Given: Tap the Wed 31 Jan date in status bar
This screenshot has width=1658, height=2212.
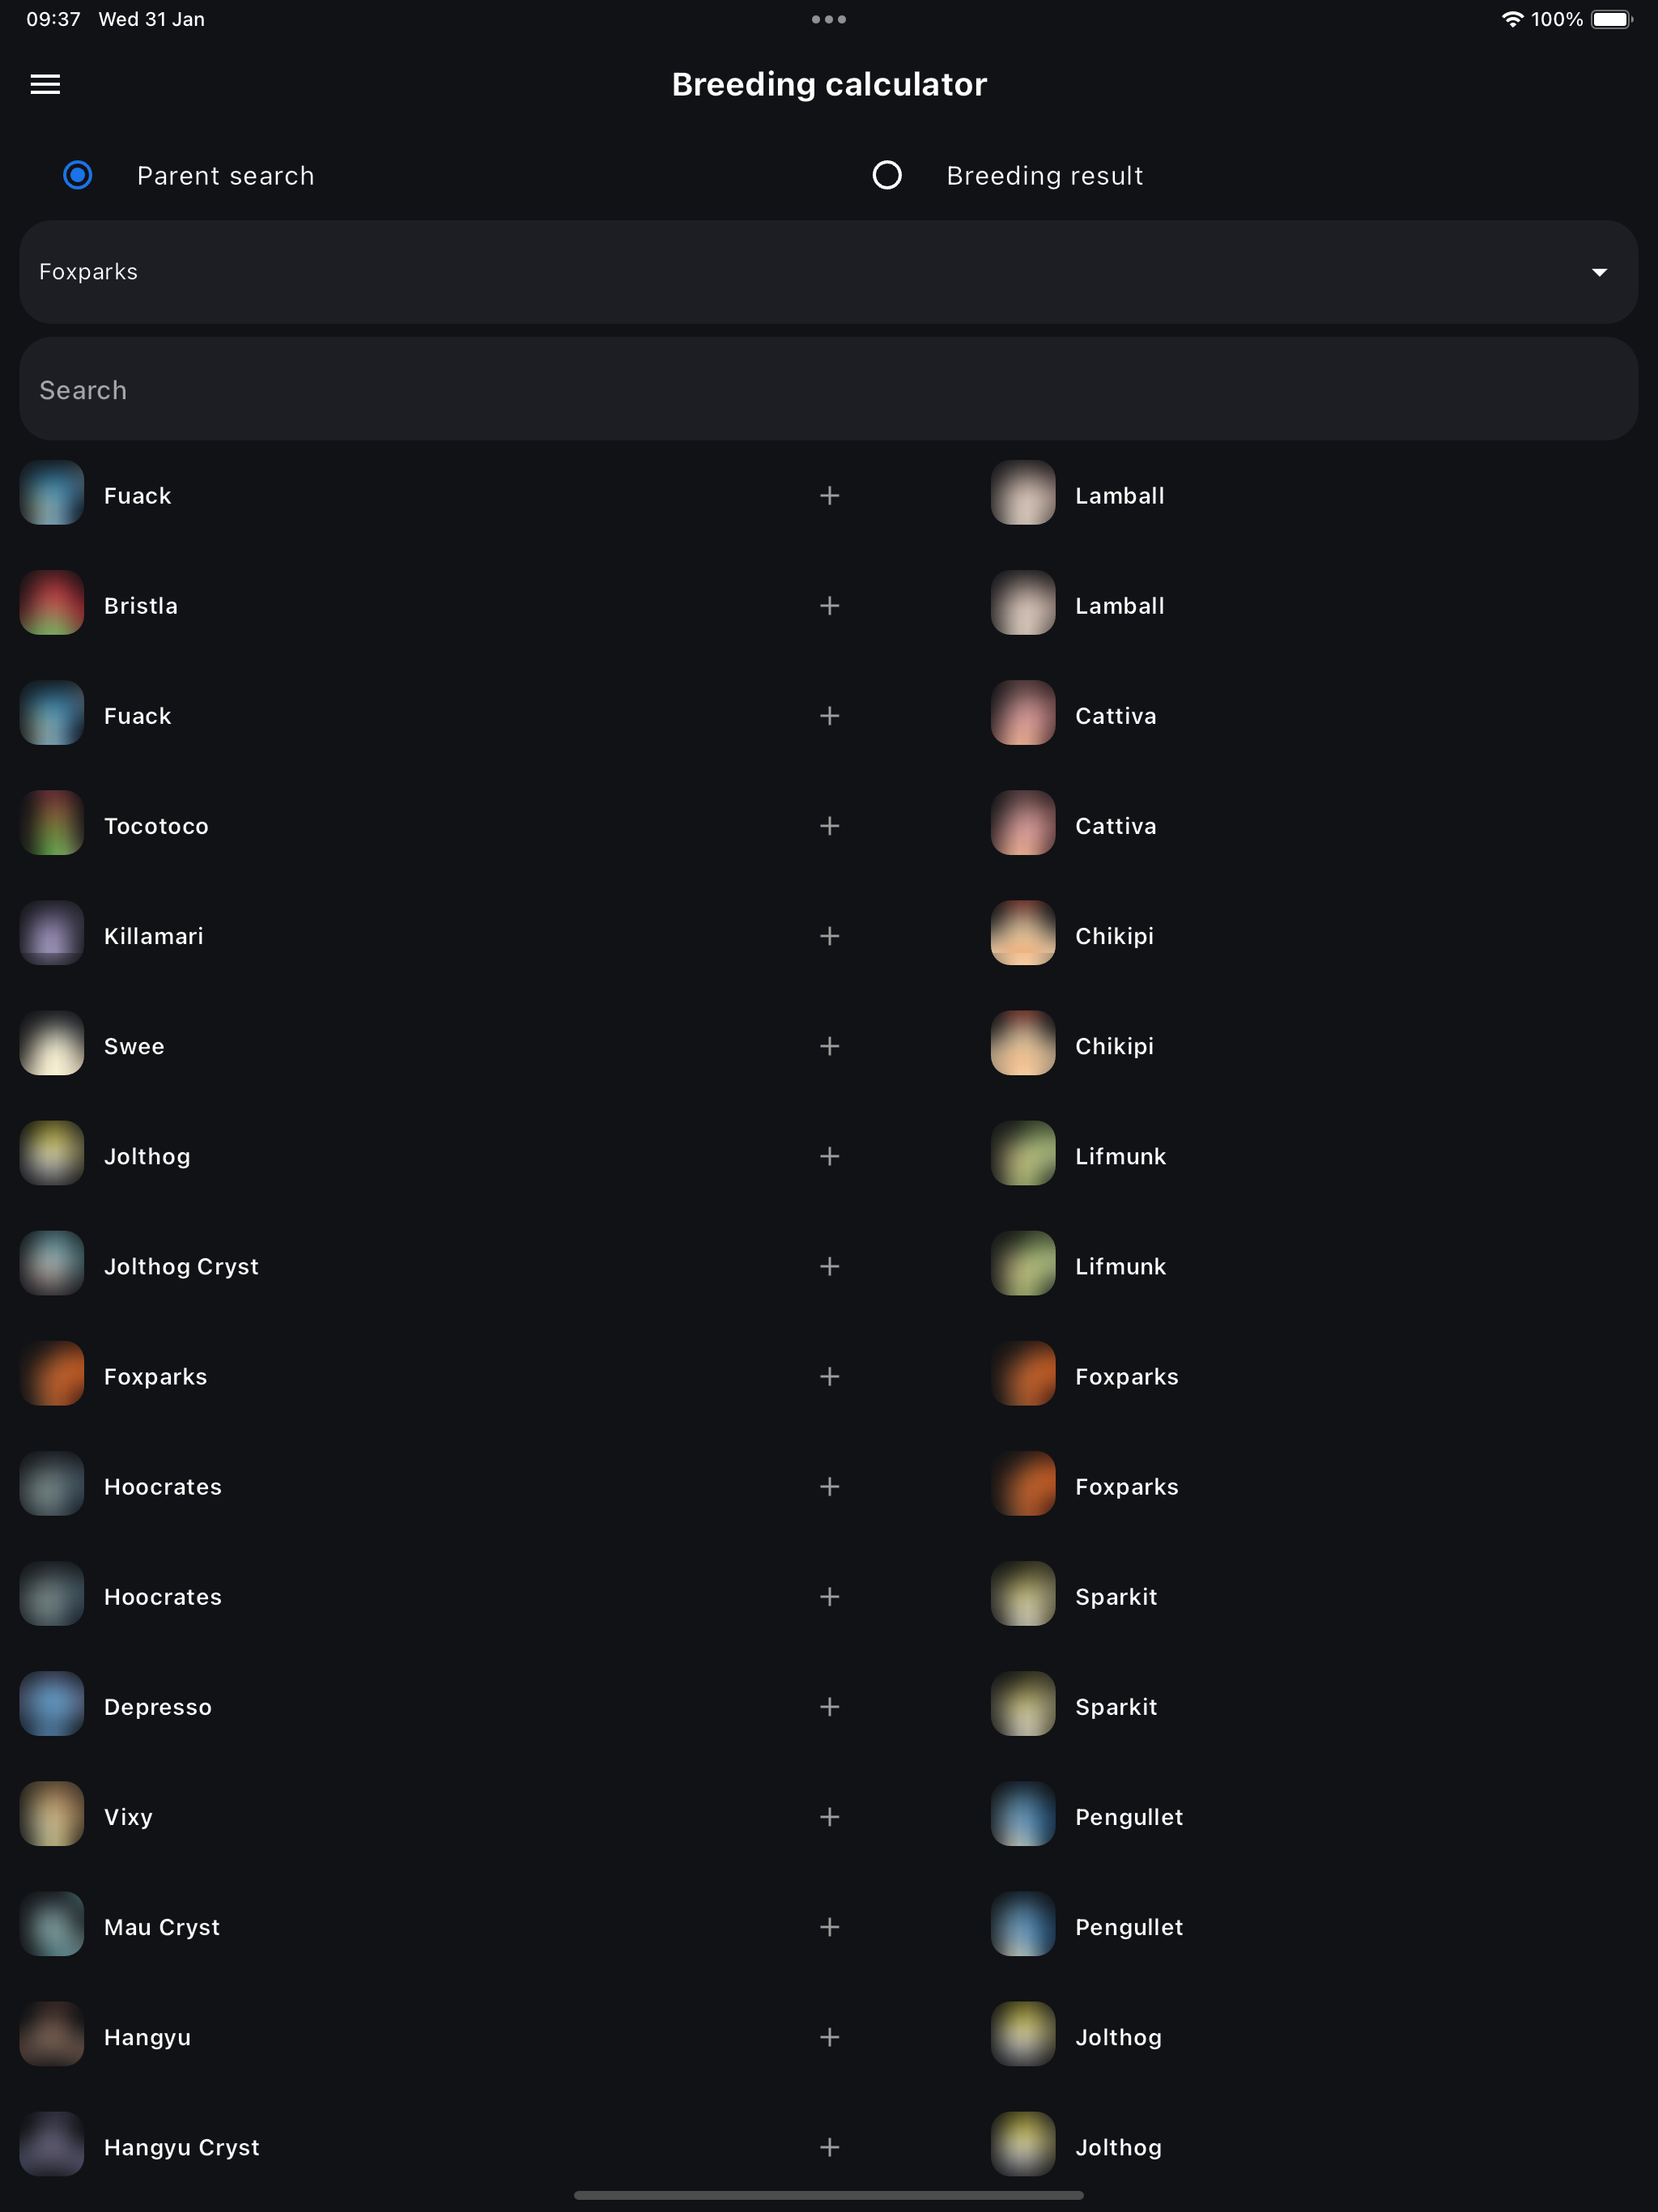Looking at the screenshot, I should pos(152,19).
